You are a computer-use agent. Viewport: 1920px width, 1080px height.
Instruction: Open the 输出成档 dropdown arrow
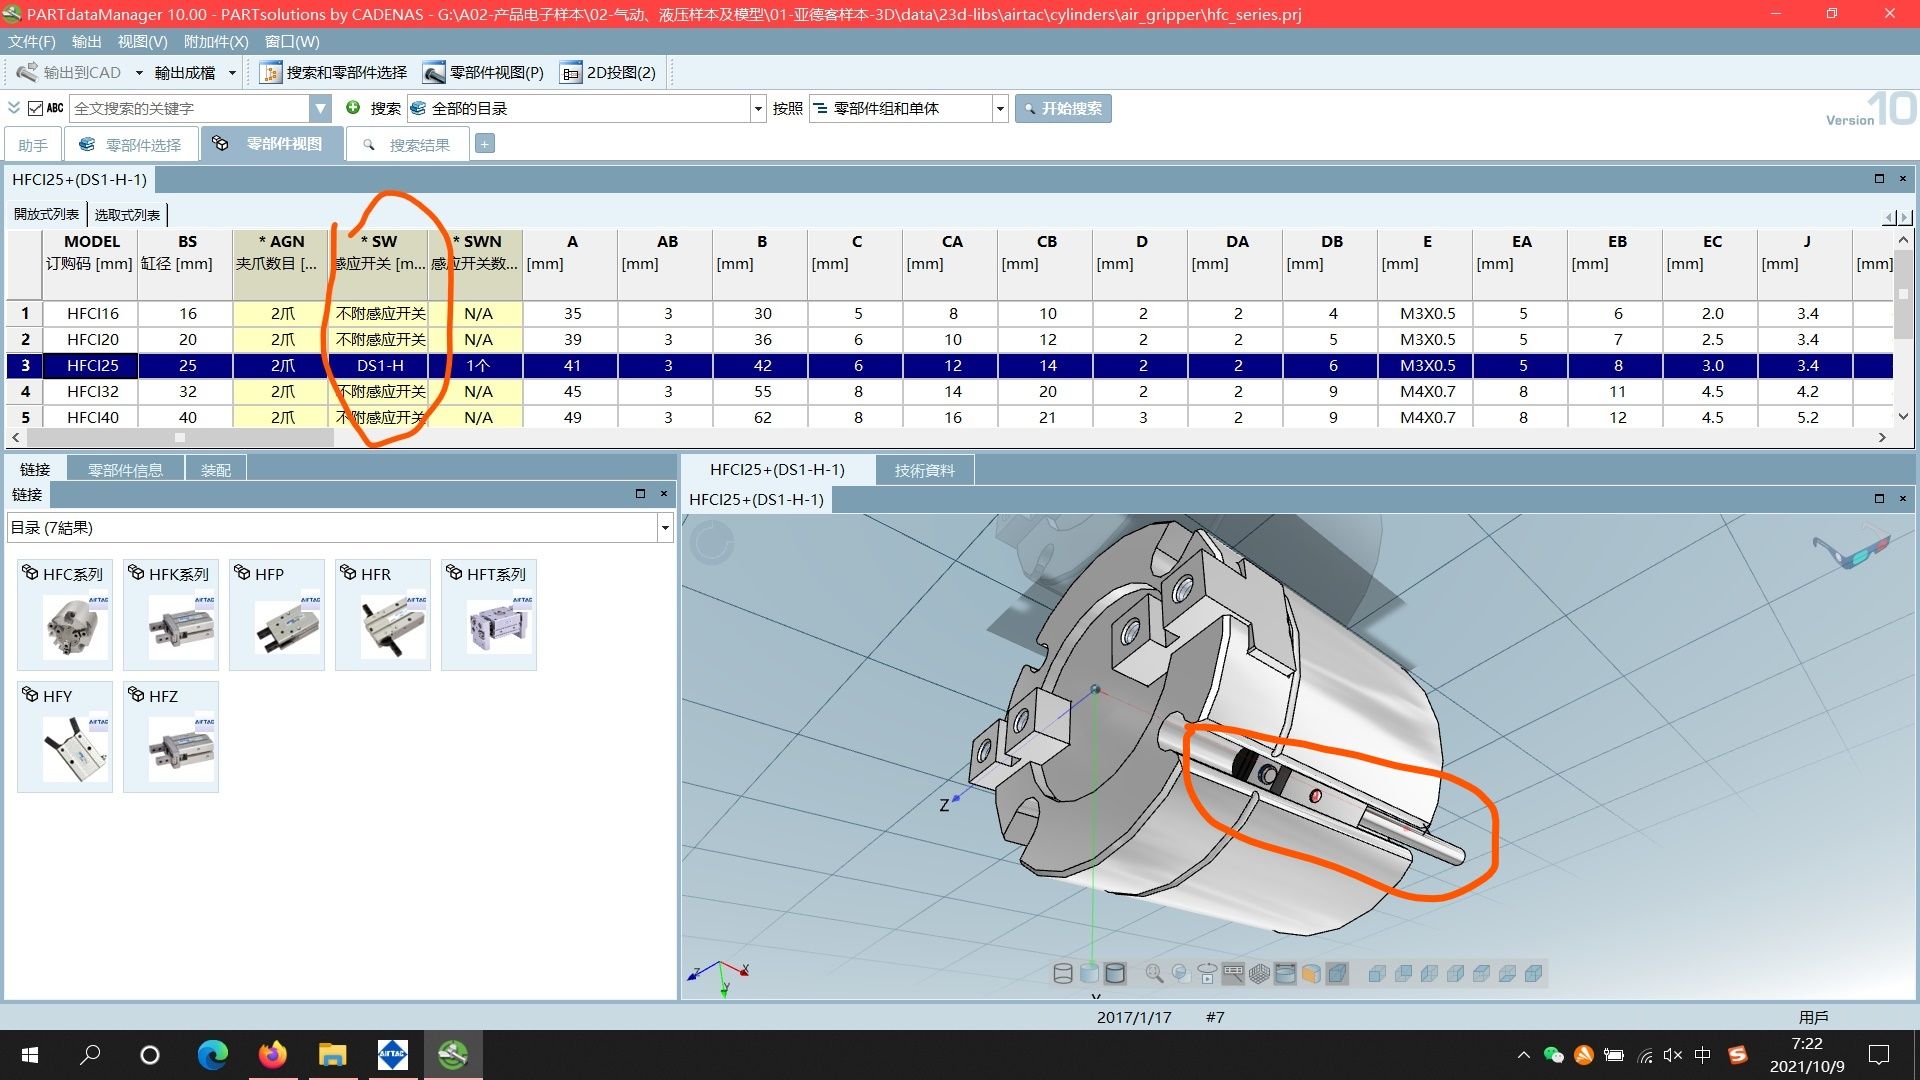tap(232, 72)
